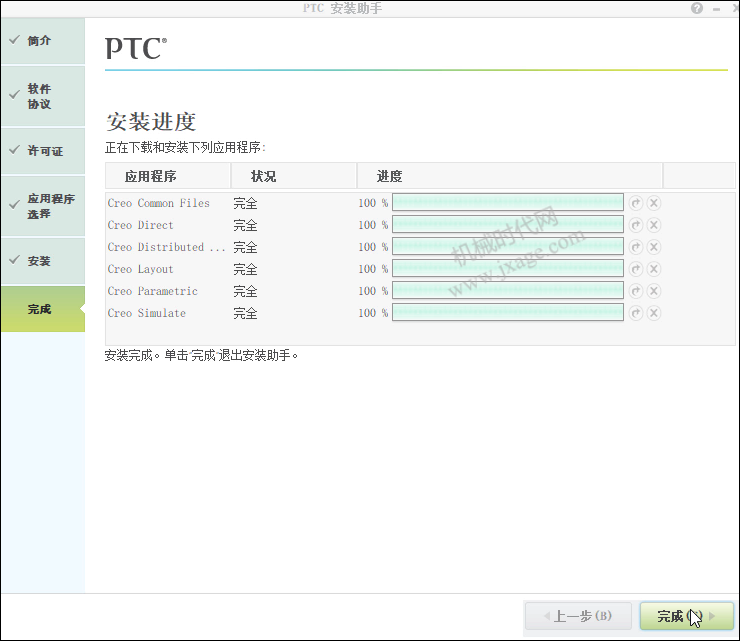Click the cancel icon for Creo Distributed row
Viewport: 740px width, 641px height.
point(654,247)
